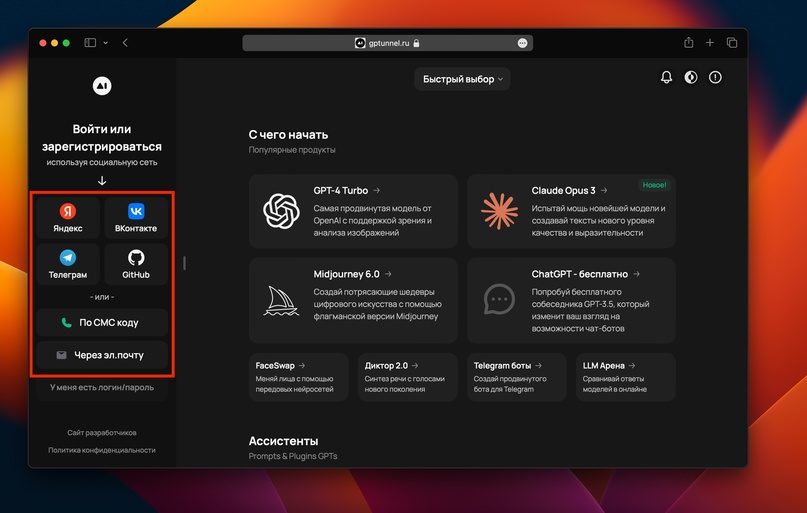This screenshot has height=513, width=807.
Task: Click the chat bubble ChatGPT icon
Action: pos(499,299)
